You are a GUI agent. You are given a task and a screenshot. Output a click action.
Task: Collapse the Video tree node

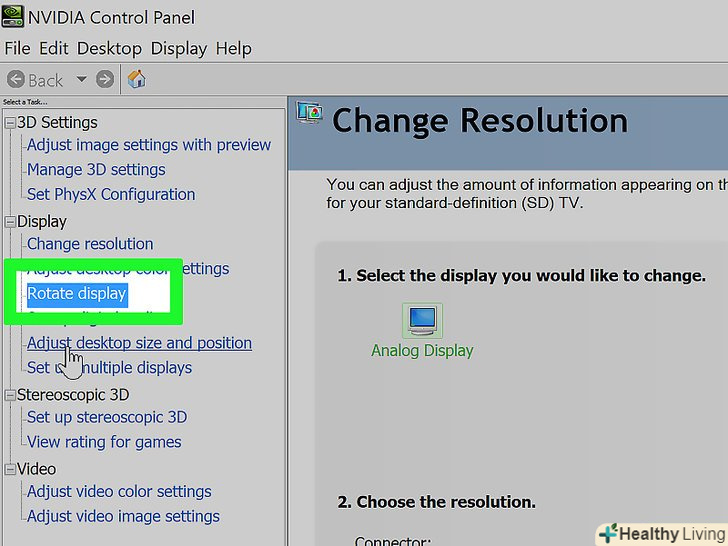(x=10, y=469)
